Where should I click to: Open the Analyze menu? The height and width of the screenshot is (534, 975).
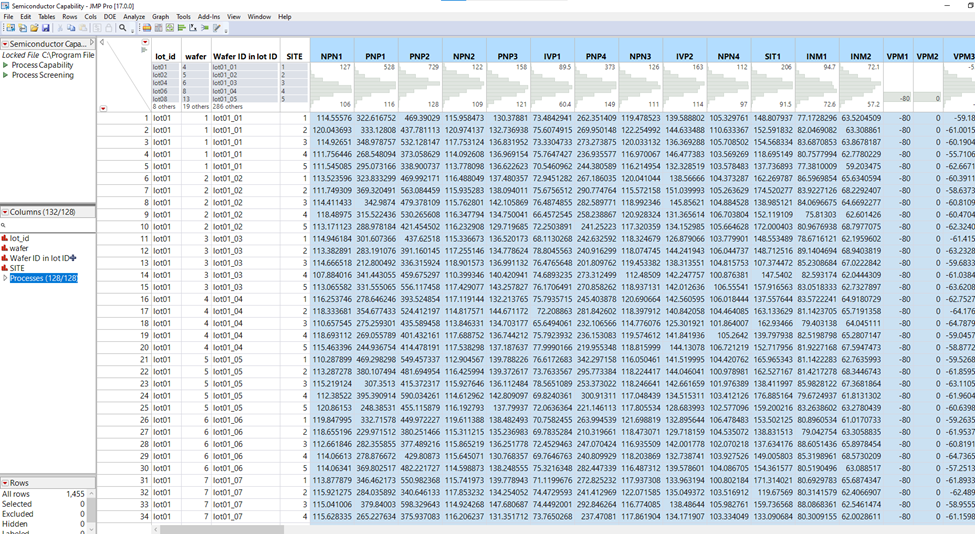coord(134,17)
